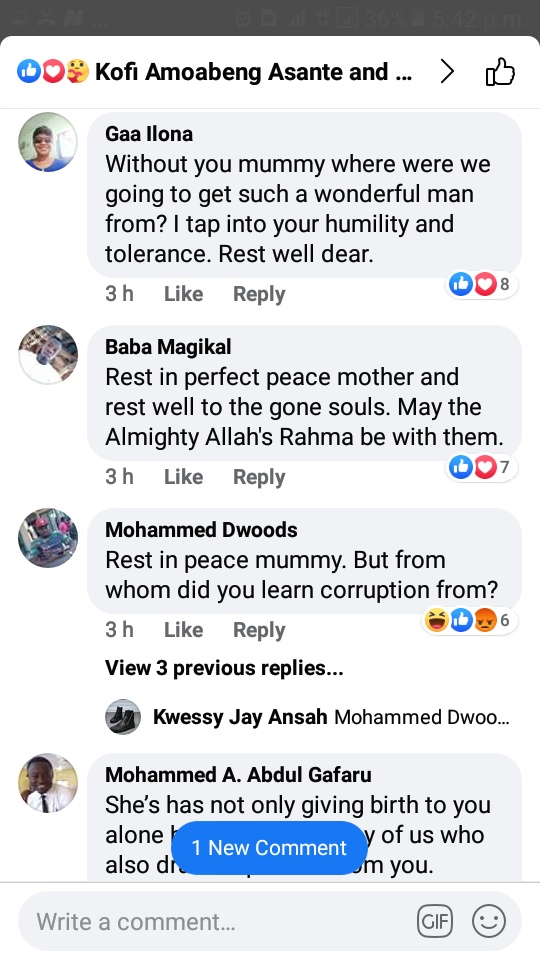Open the emoji smiley picker

click(489, 921)
